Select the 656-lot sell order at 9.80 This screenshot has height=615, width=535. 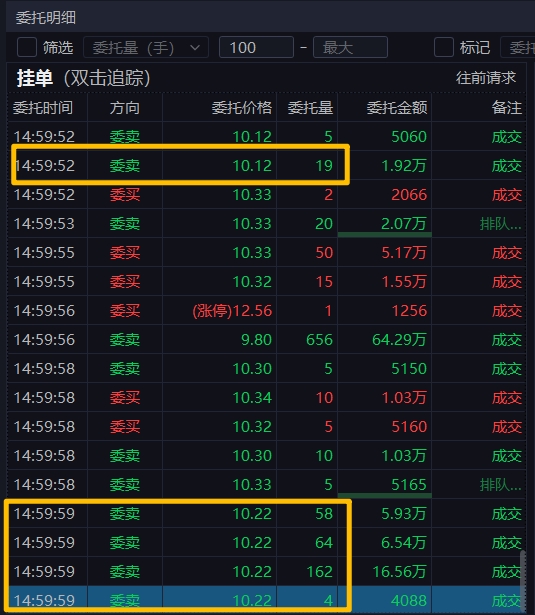click(266, 339)
